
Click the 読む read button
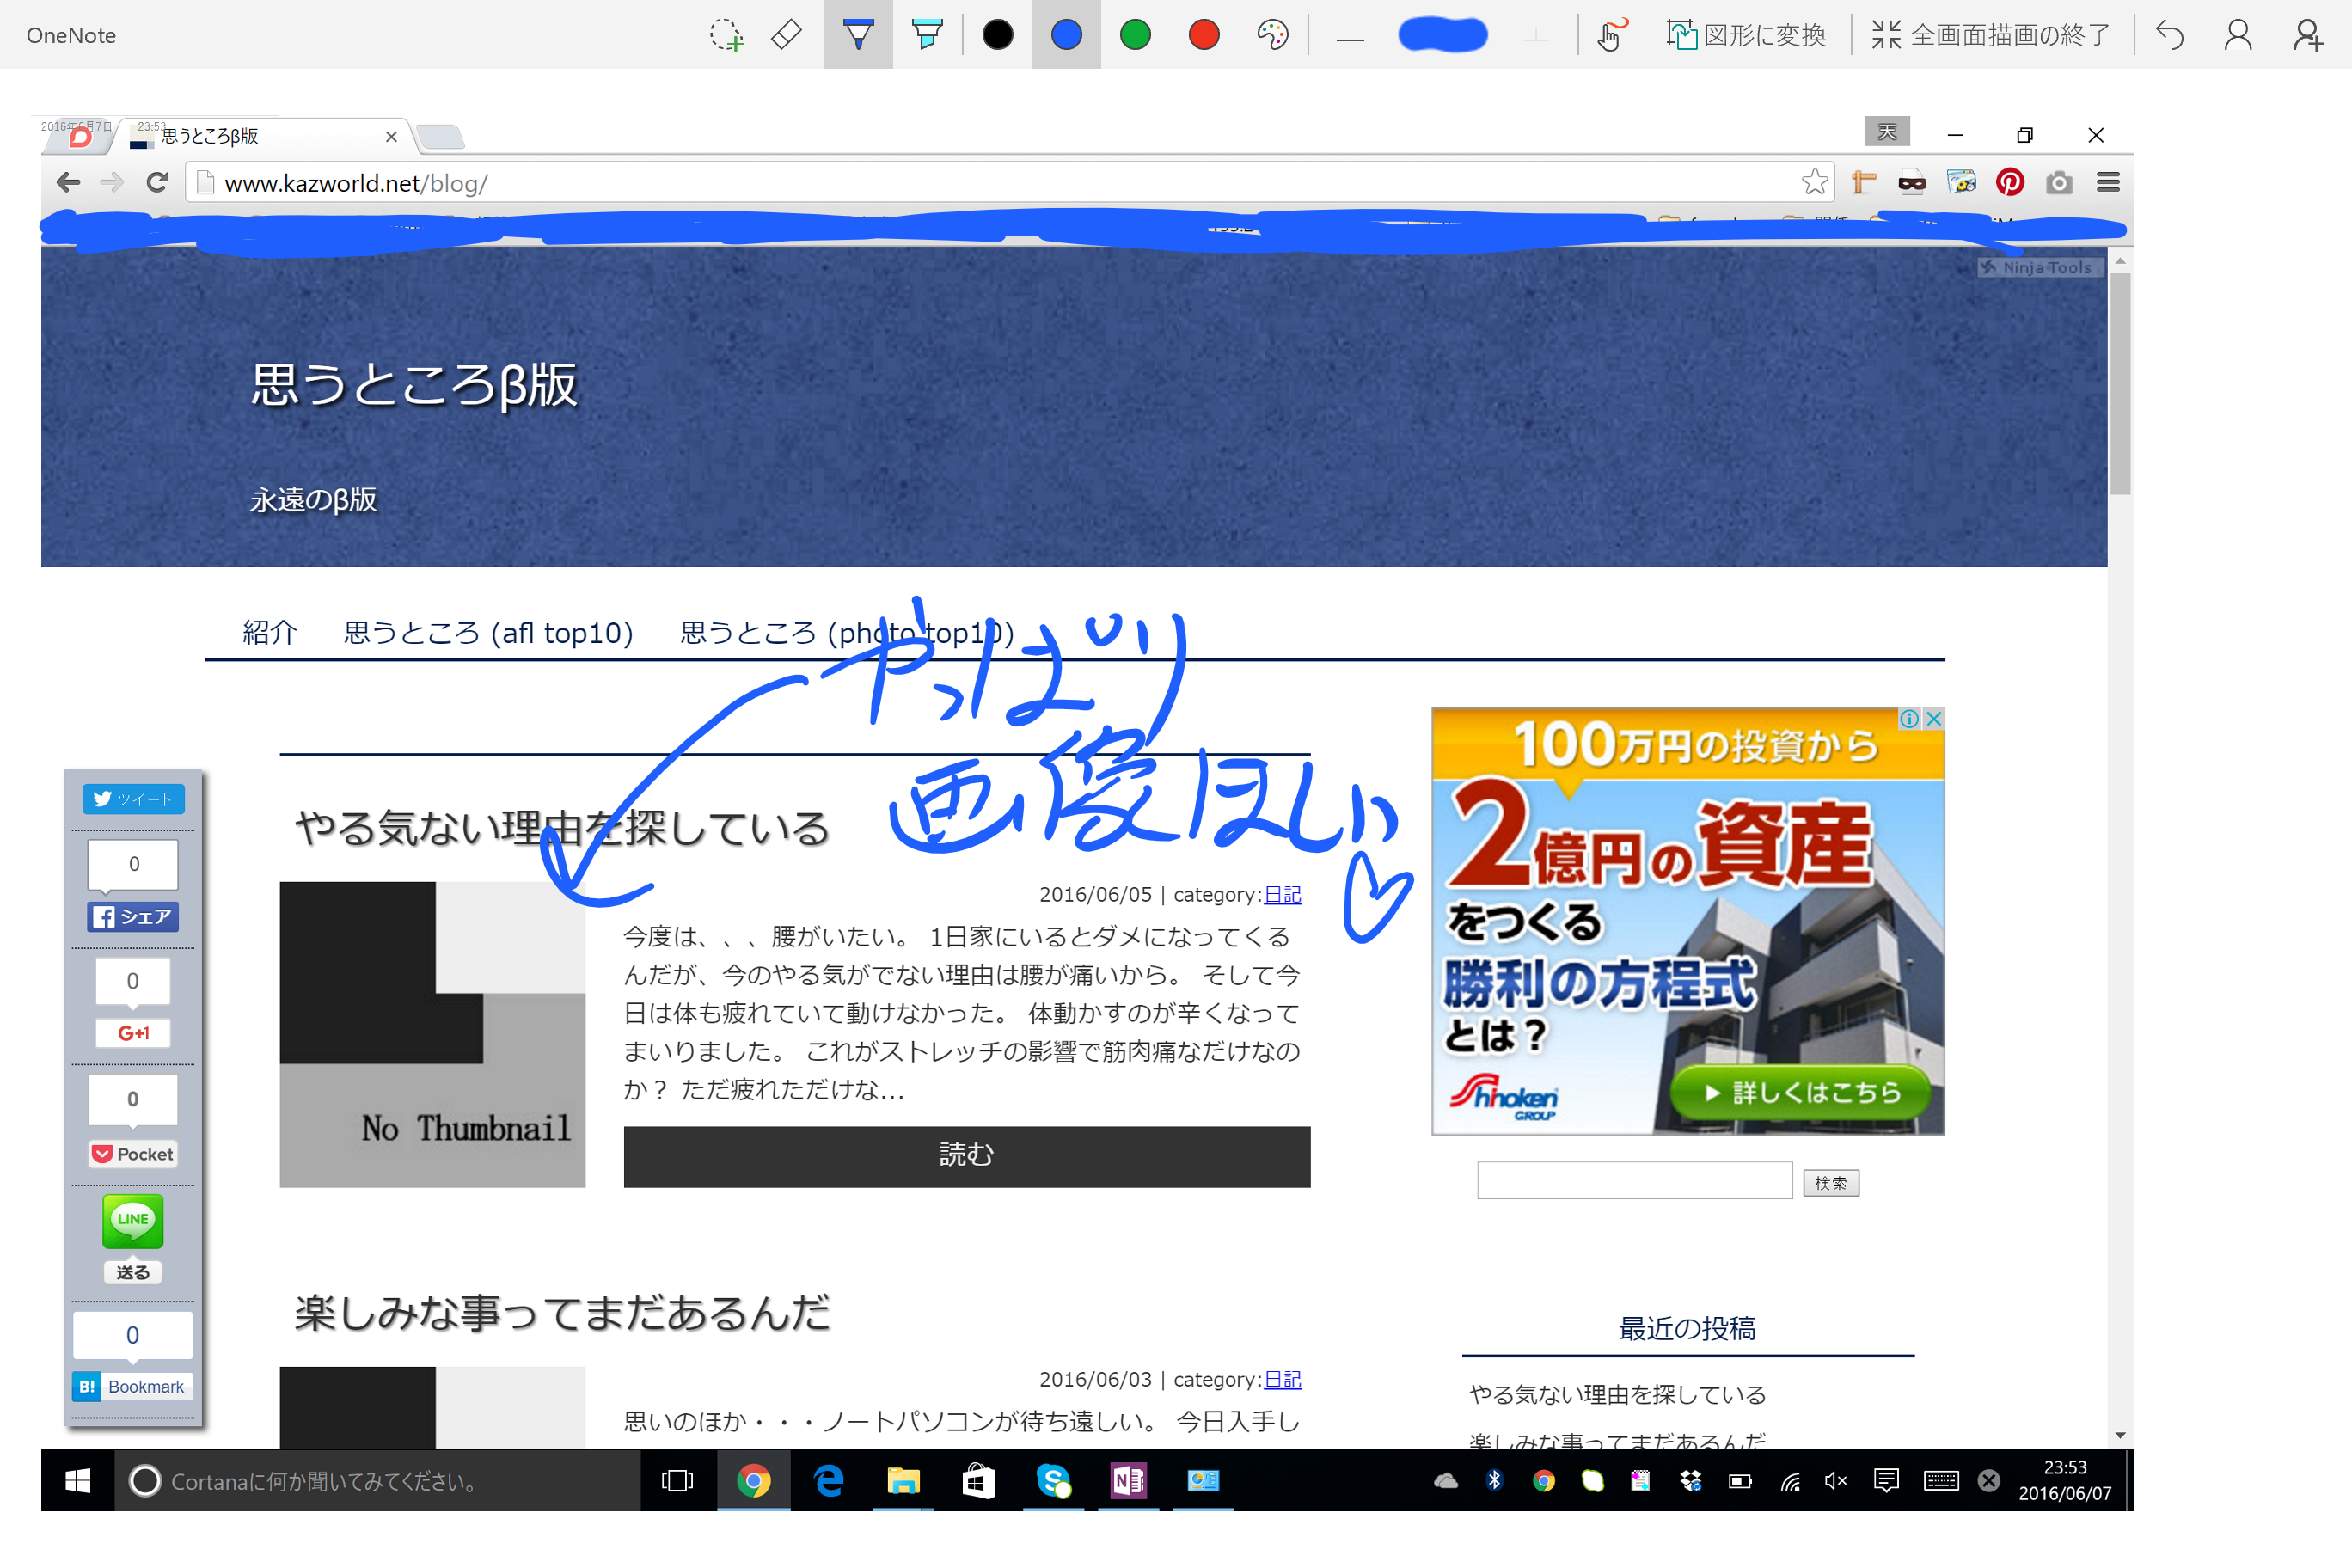(966, 1157)
